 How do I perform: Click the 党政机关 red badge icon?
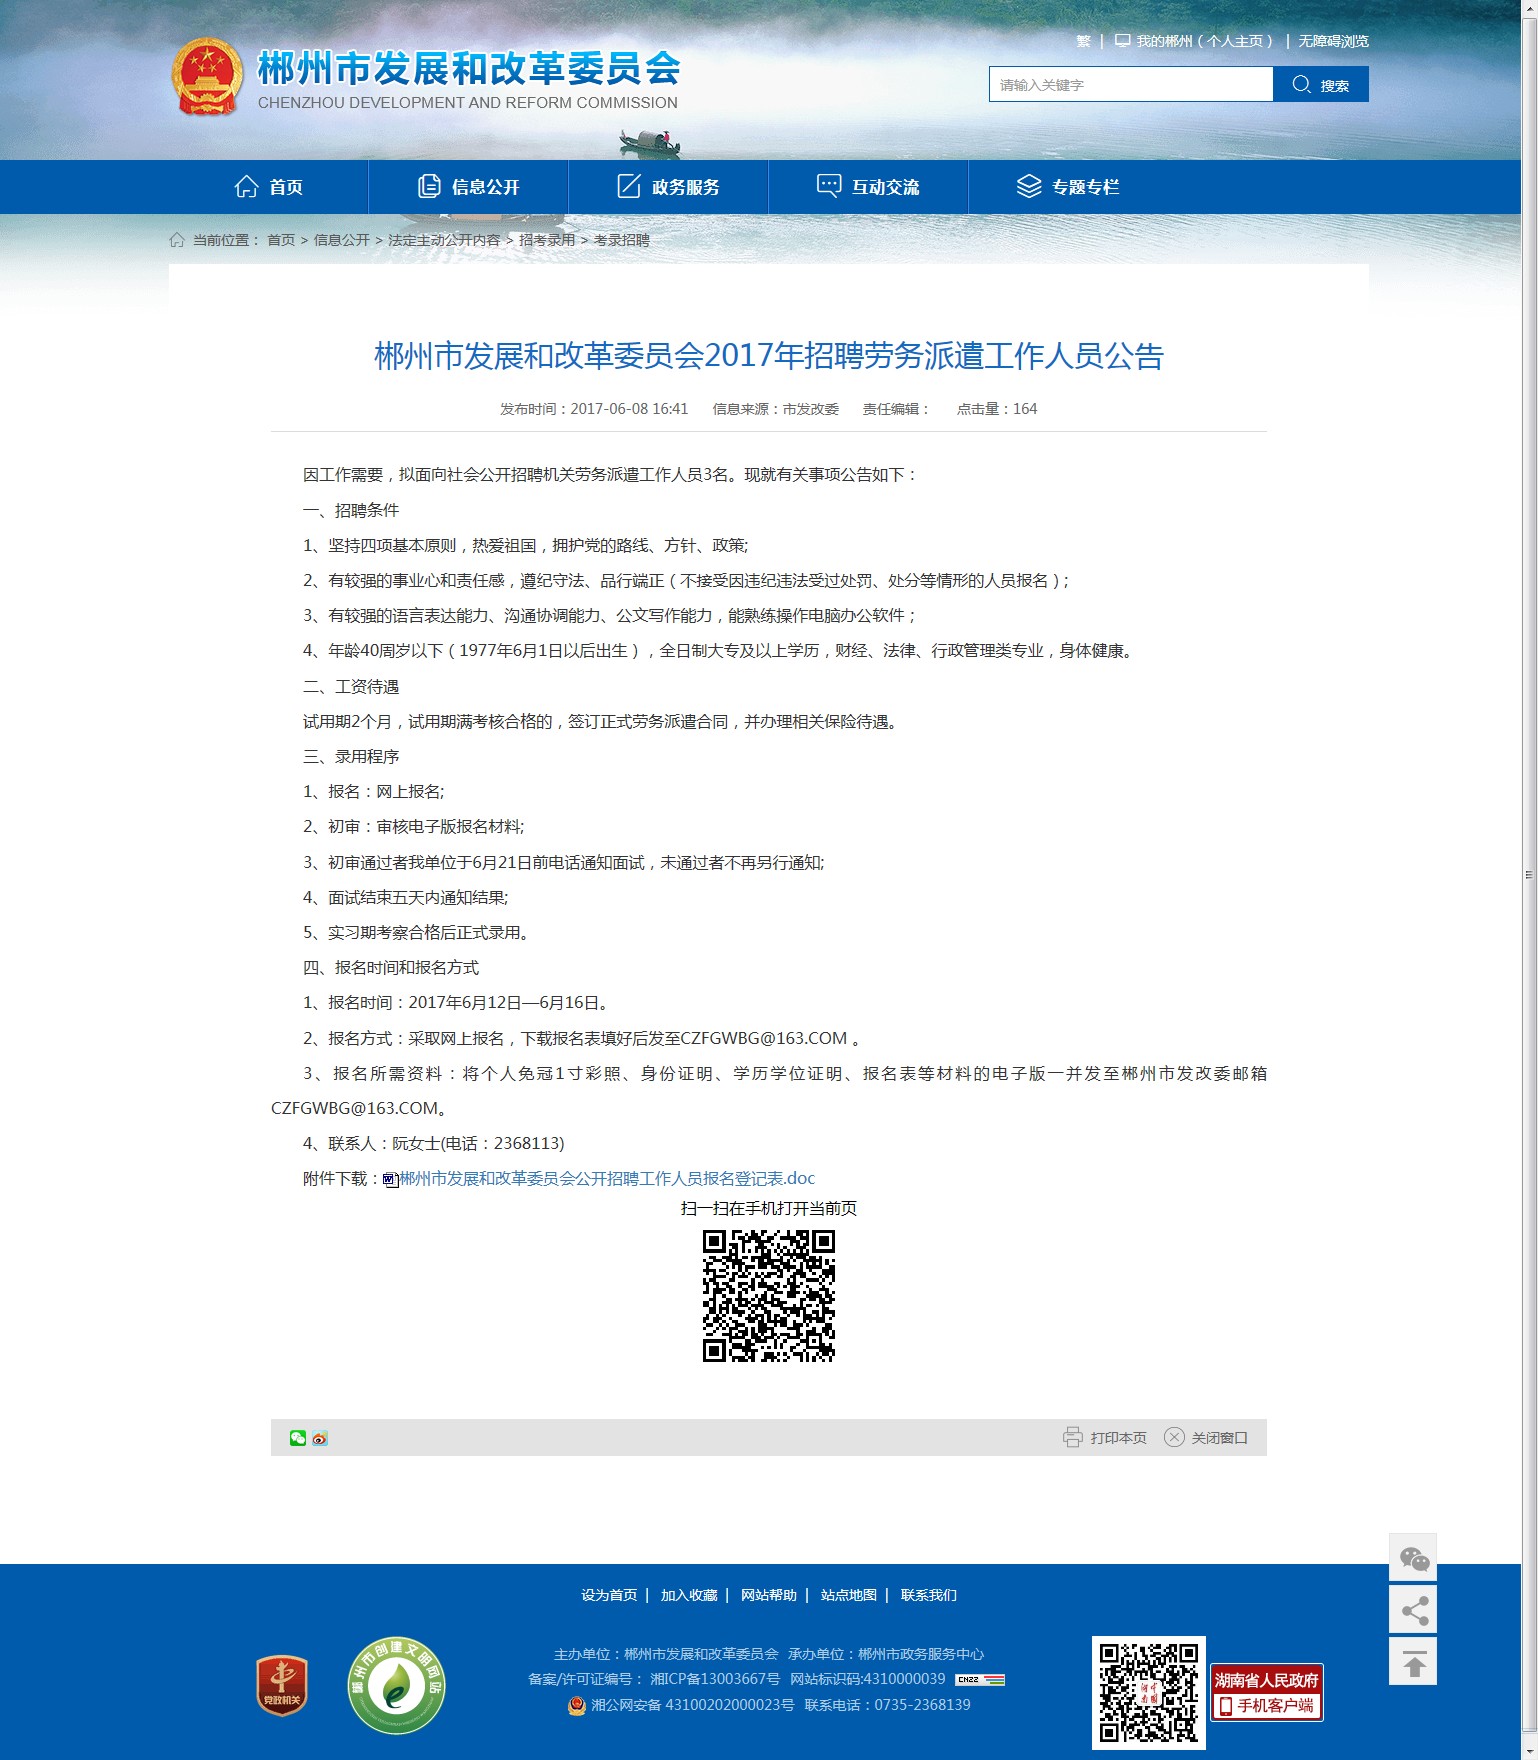pos(282,1686)
